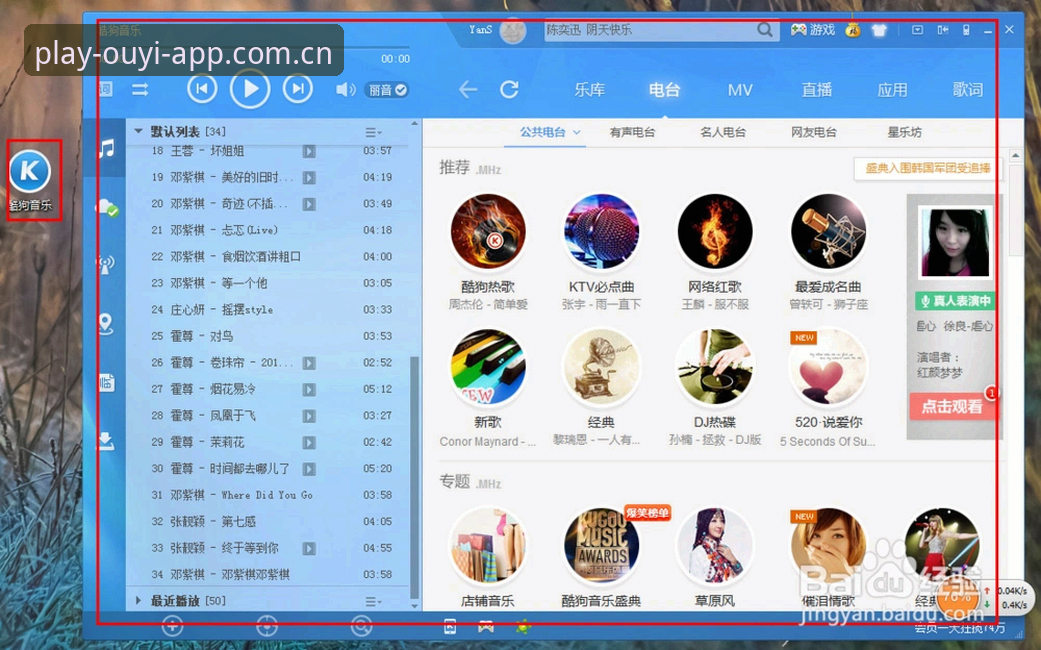
Task: Skip to next track
Action: (x=298, y=89)
